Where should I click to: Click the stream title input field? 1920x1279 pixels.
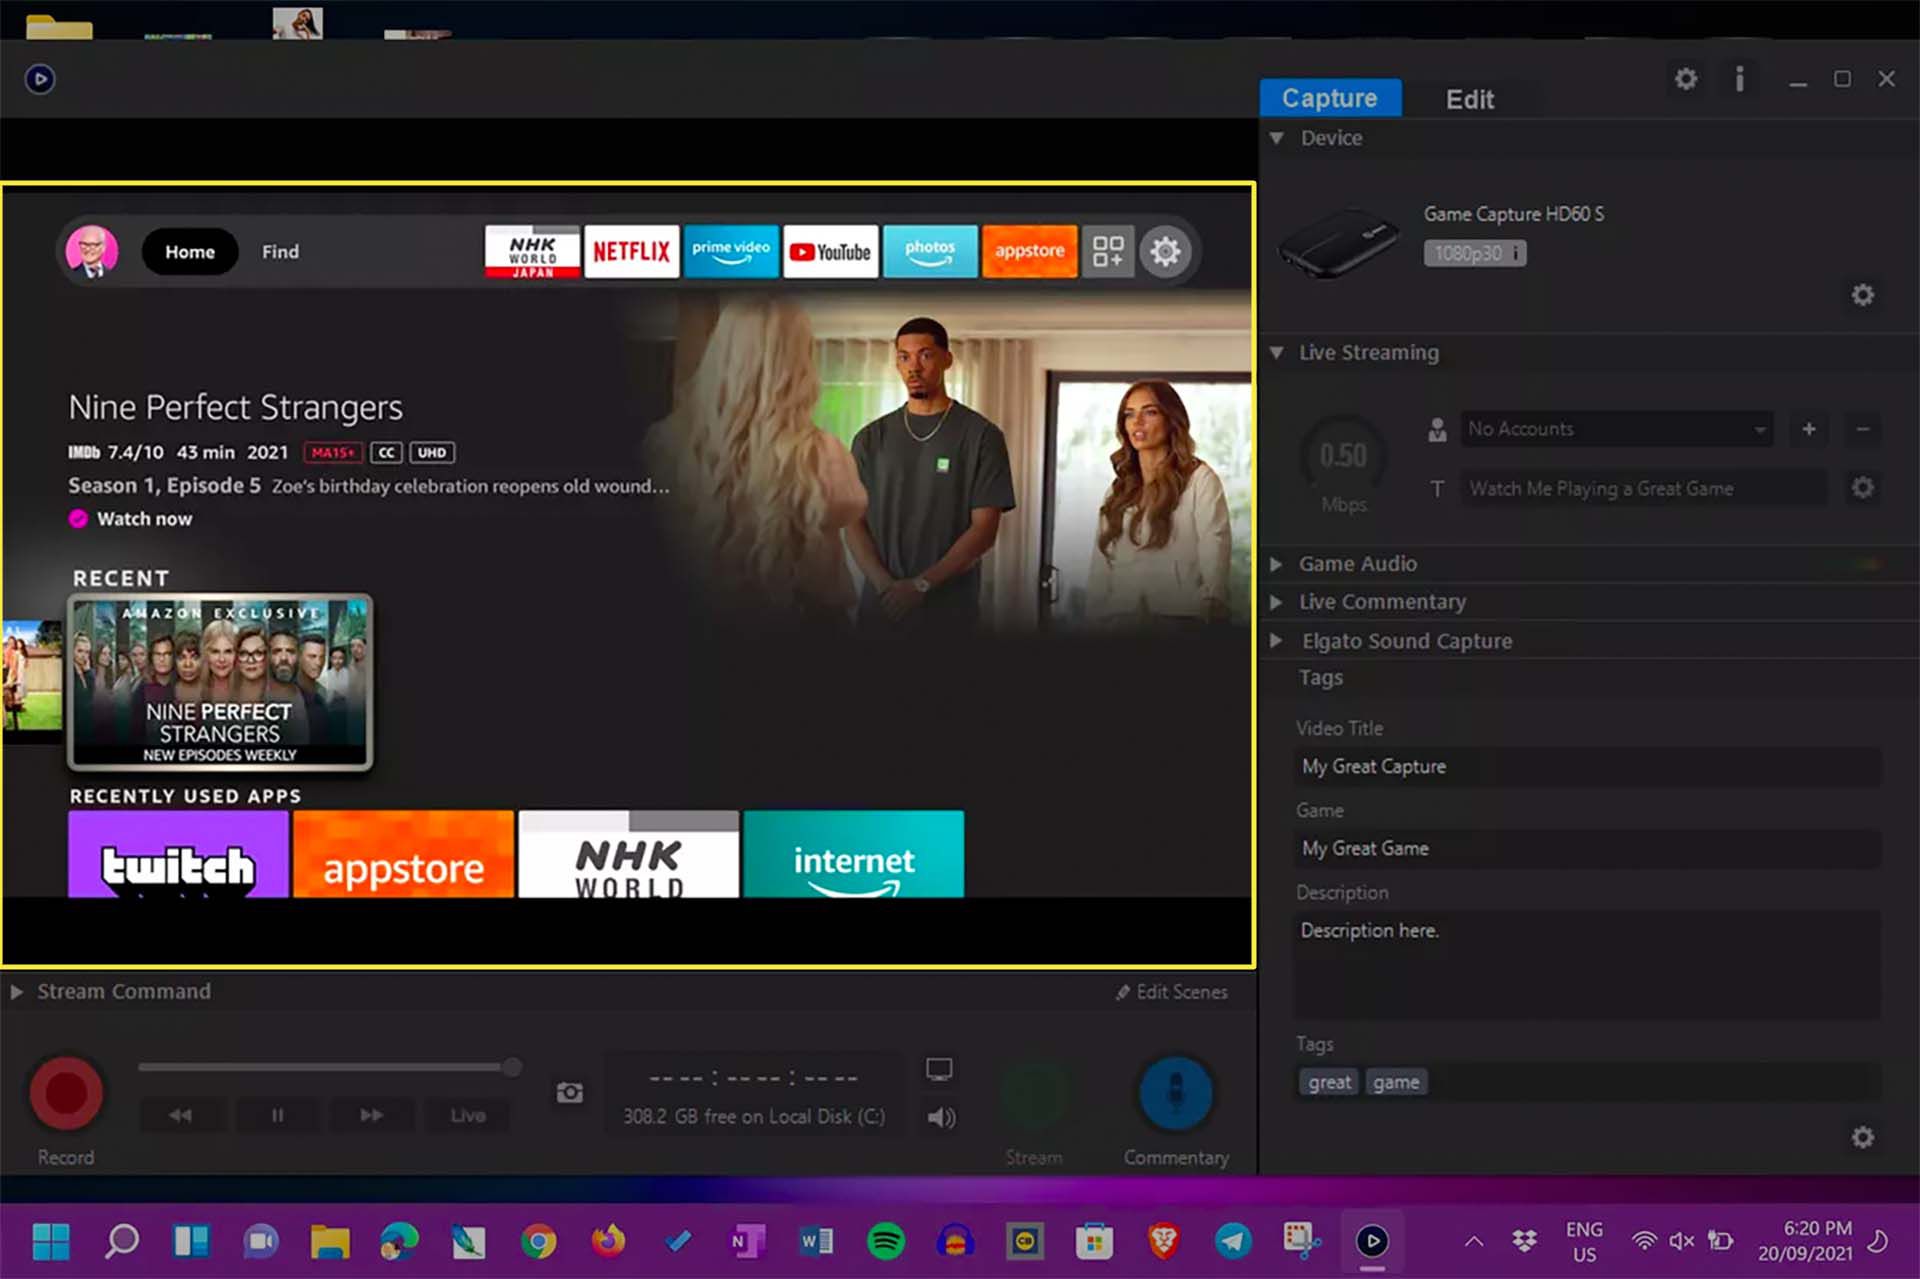(1643, 488)
